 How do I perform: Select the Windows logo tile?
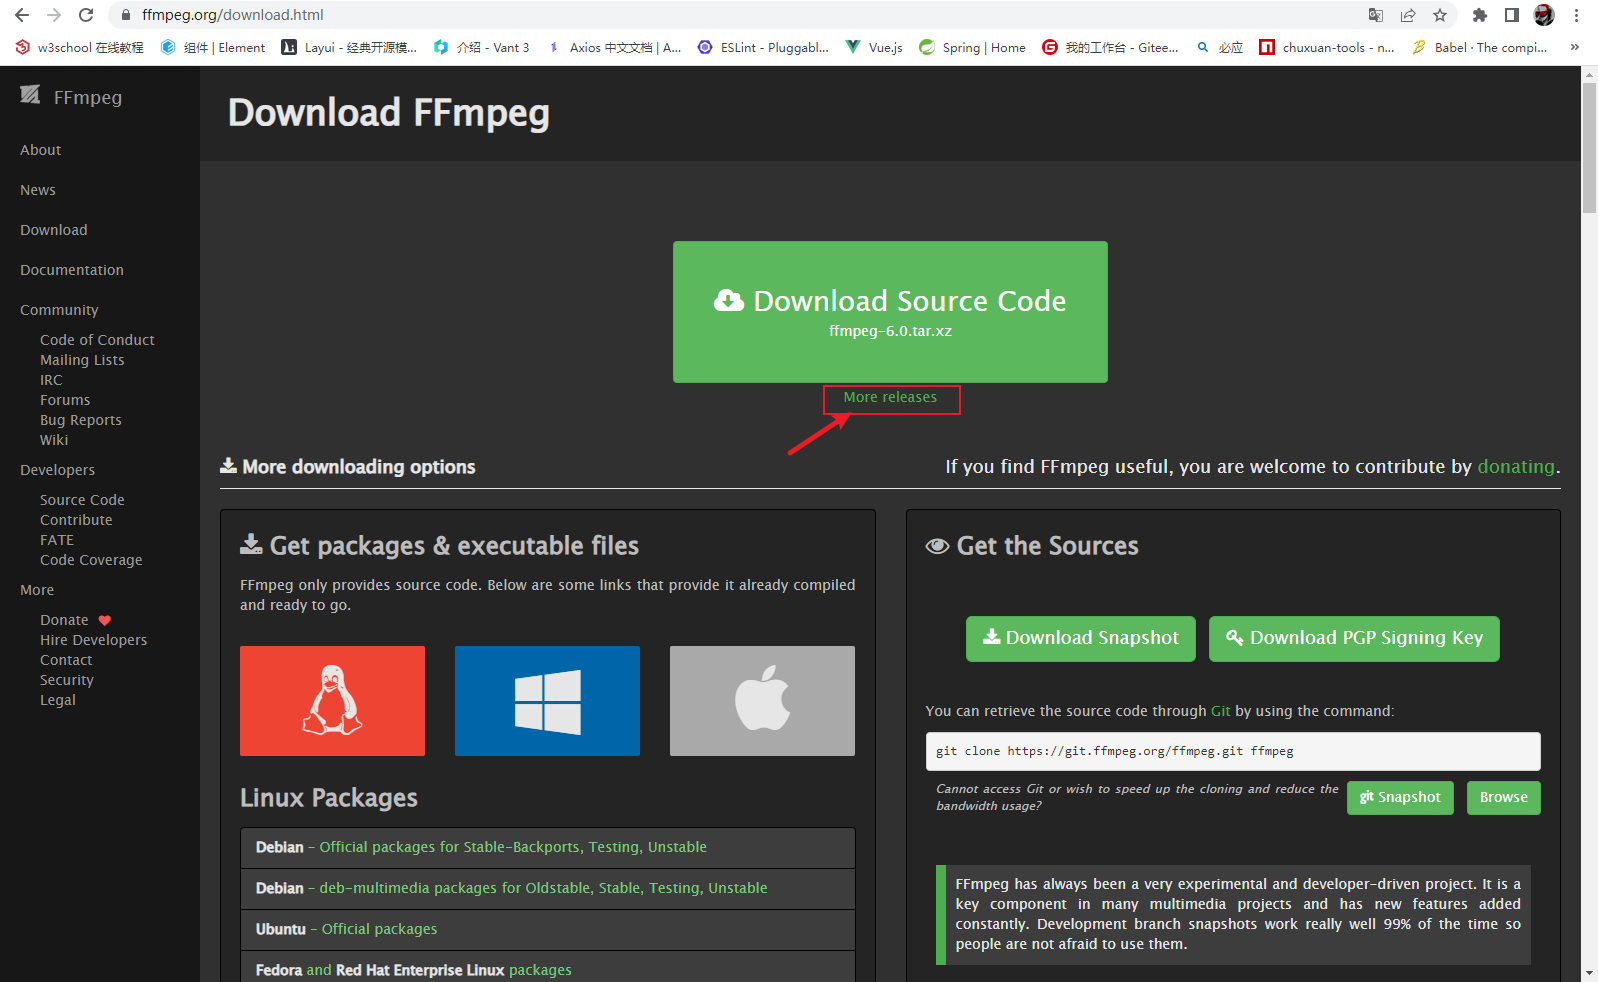[547, 701]
